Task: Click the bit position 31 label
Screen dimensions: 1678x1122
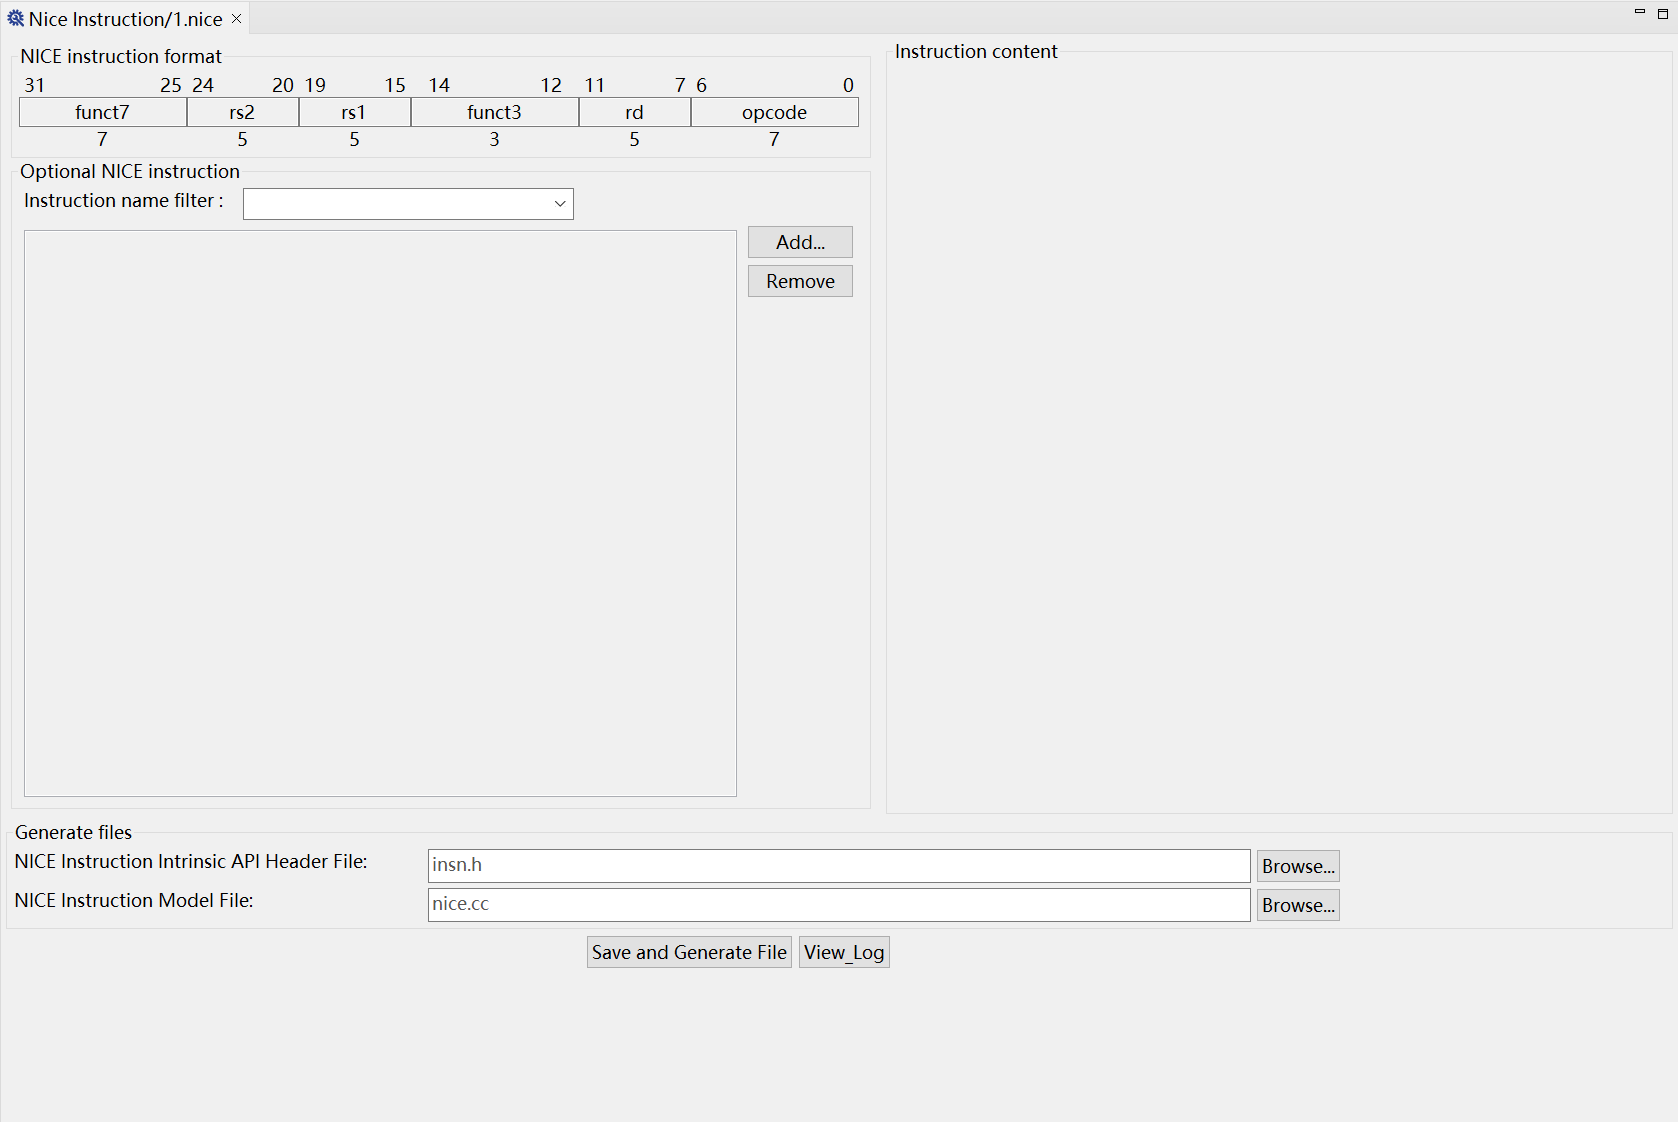Action: coord(35,85)
